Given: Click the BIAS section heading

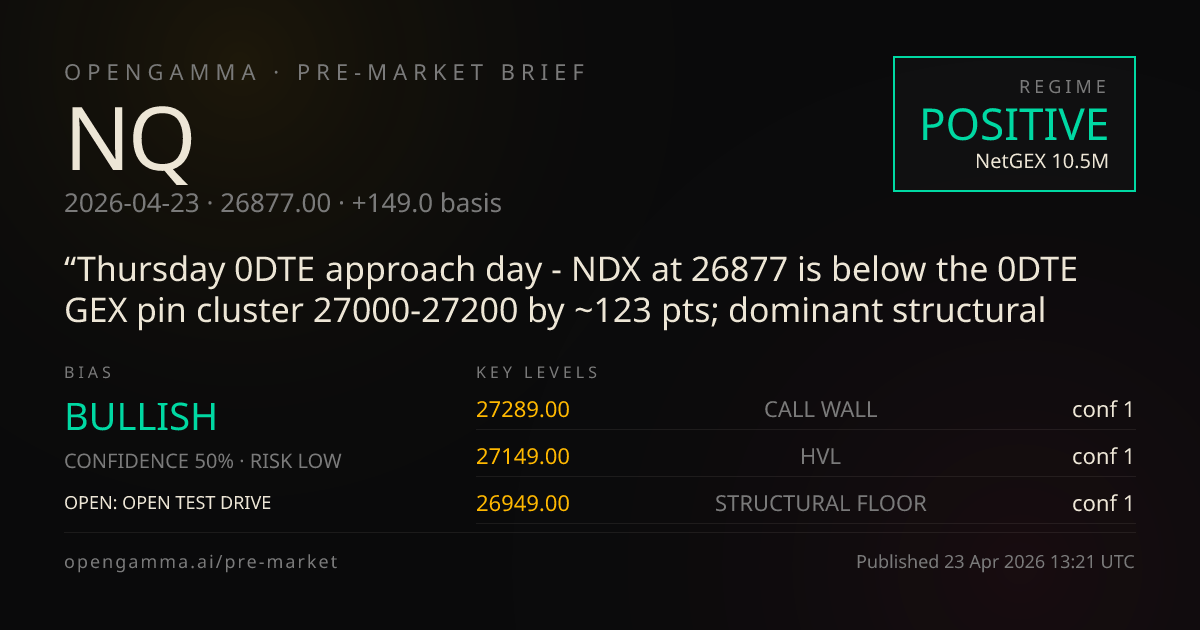Looking at the screenshot, I should pyautogui.click(x=89, y=373).
